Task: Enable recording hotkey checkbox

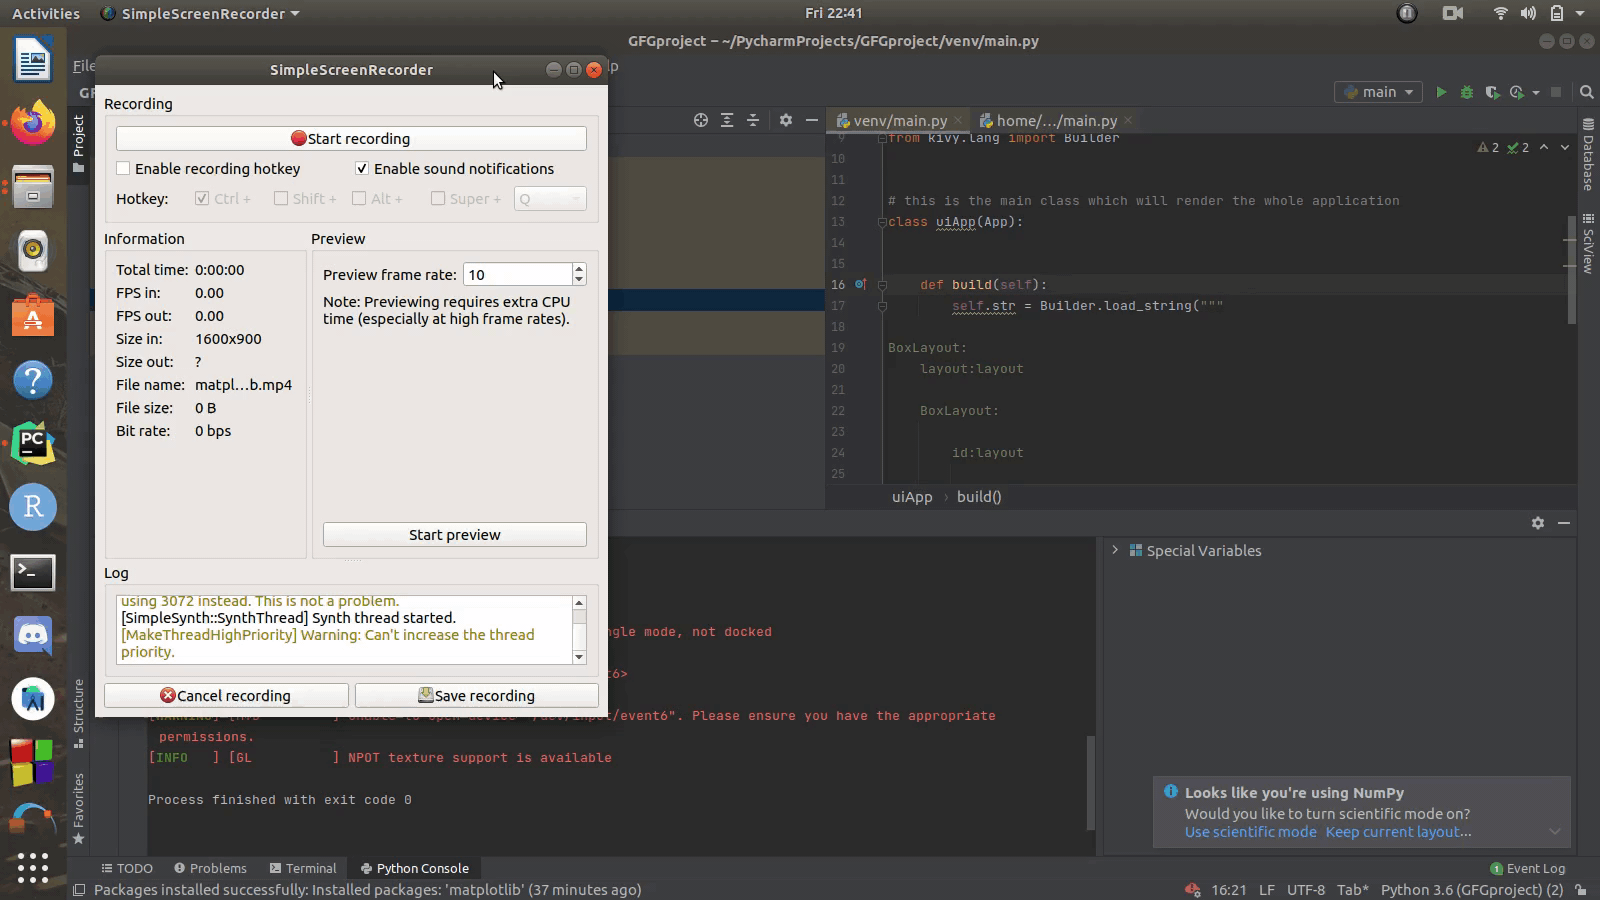Action: pyautogui.click(x=124, y=169)
